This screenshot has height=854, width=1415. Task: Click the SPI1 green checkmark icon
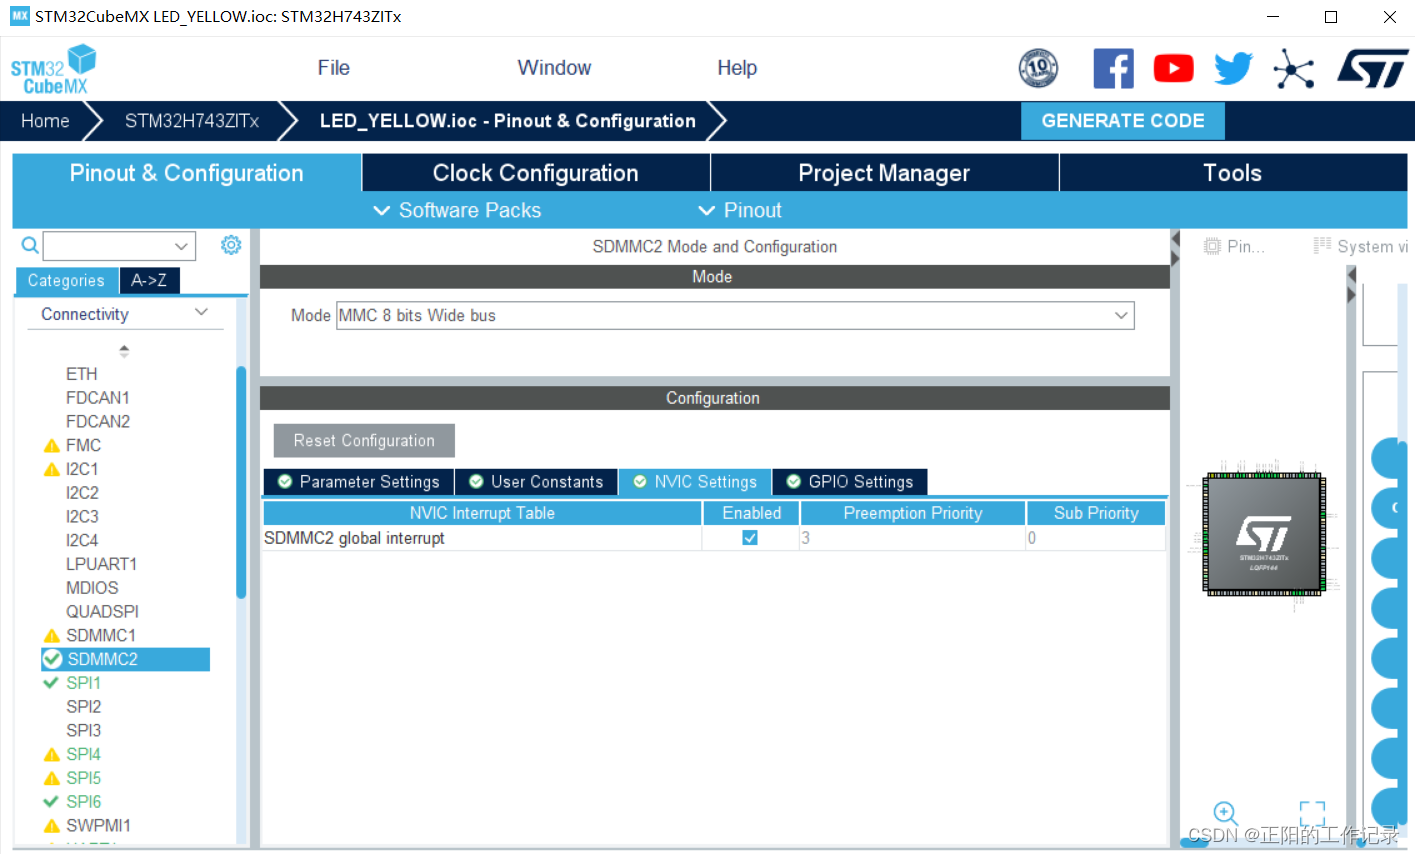(52, 683)
